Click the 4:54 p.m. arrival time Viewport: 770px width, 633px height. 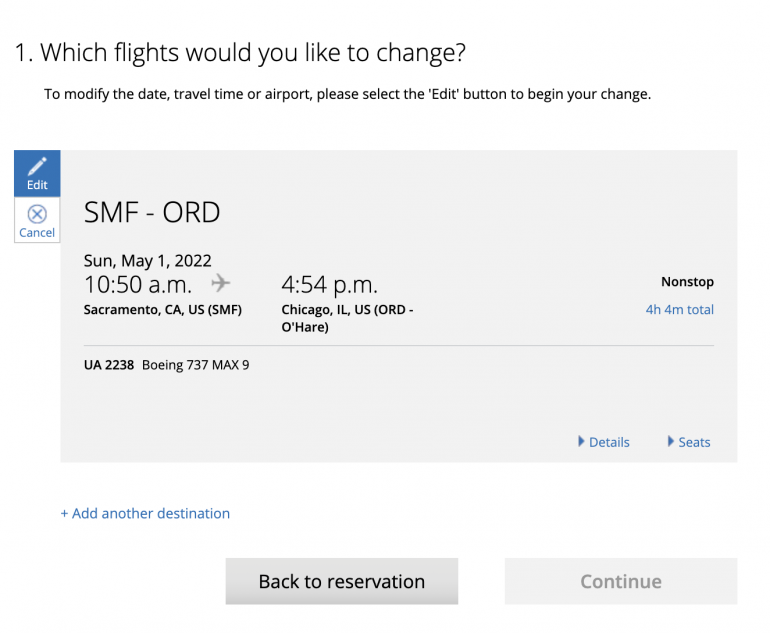click(x=329, y=284)
